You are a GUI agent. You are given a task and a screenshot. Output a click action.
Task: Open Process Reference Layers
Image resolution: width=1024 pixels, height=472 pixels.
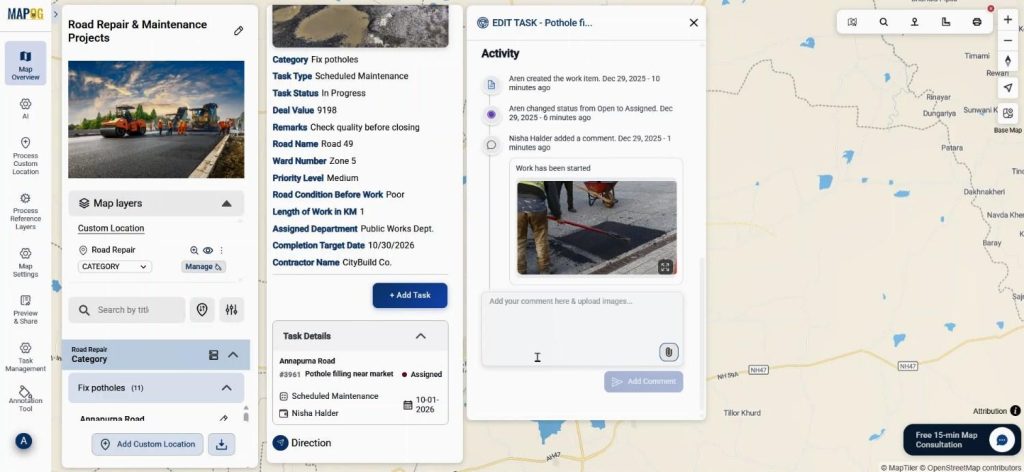click(x=25, y=212)
